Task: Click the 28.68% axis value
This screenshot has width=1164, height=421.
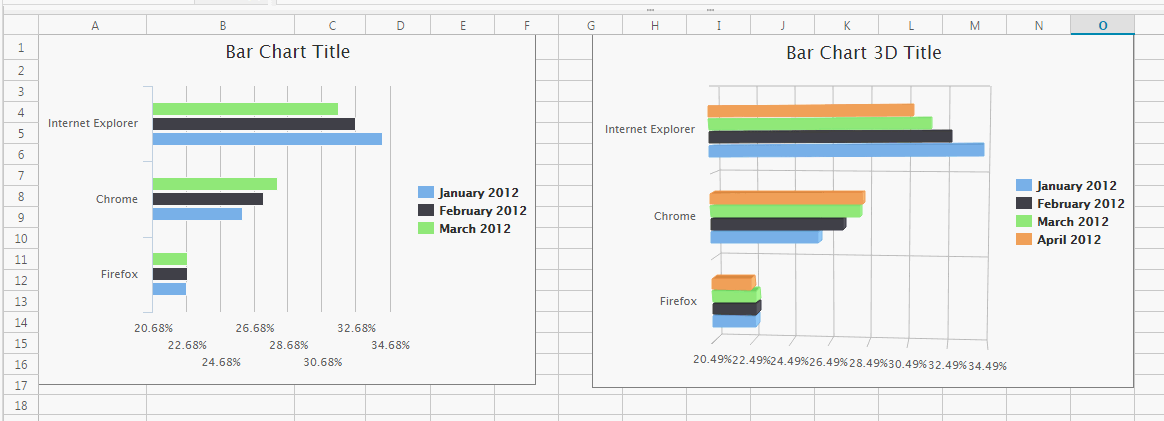Action: click(289, 345)
